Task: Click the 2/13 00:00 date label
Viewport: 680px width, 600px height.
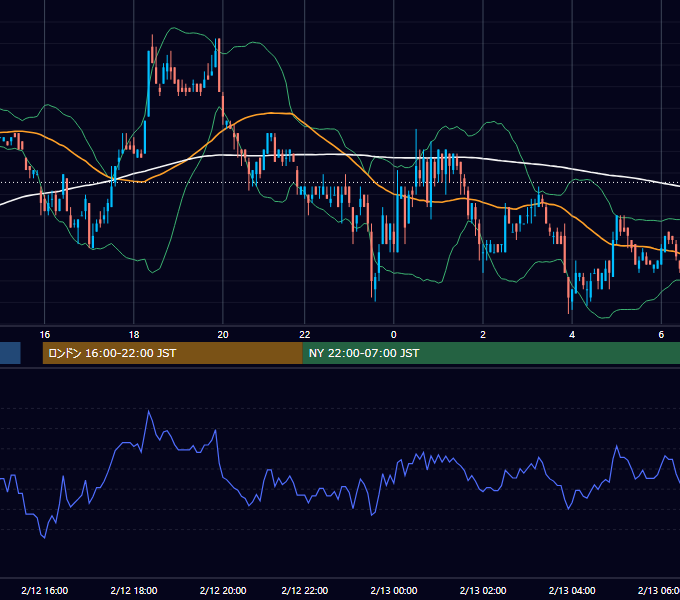Action: (394, 590)
